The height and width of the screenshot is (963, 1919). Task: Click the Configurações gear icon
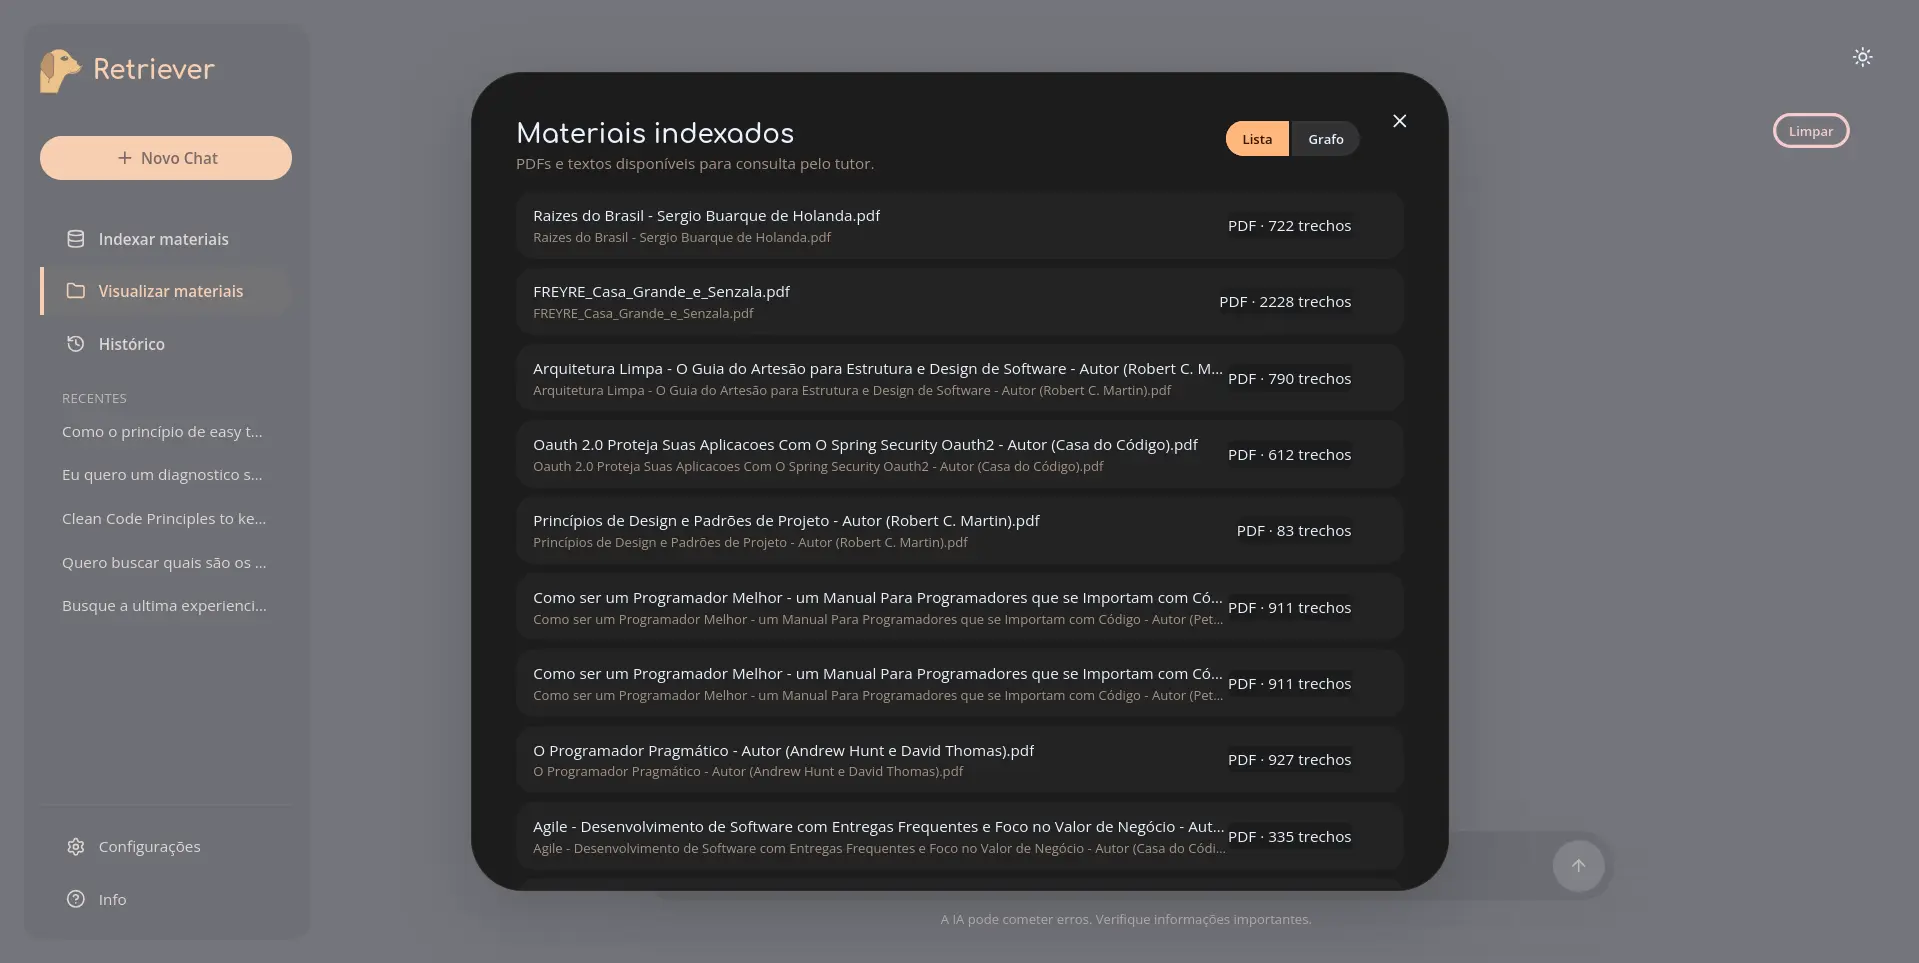(76, 847)
